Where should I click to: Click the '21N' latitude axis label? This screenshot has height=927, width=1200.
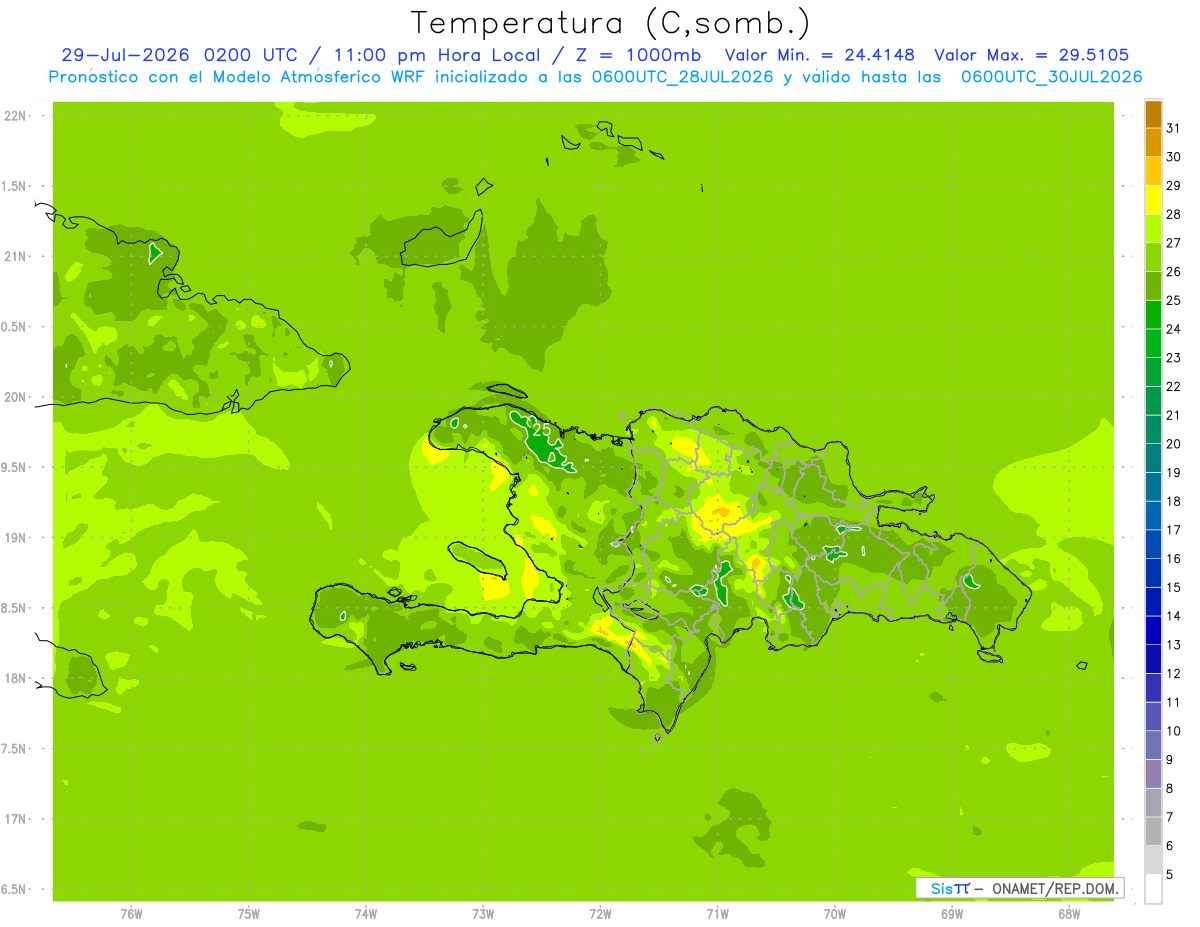(x=15, y=256)
